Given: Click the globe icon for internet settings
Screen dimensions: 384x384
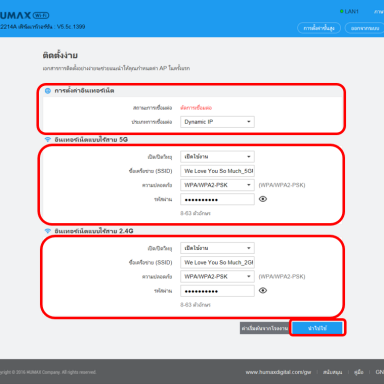Looking at the screenshot, I should click(x=48, y=91).
